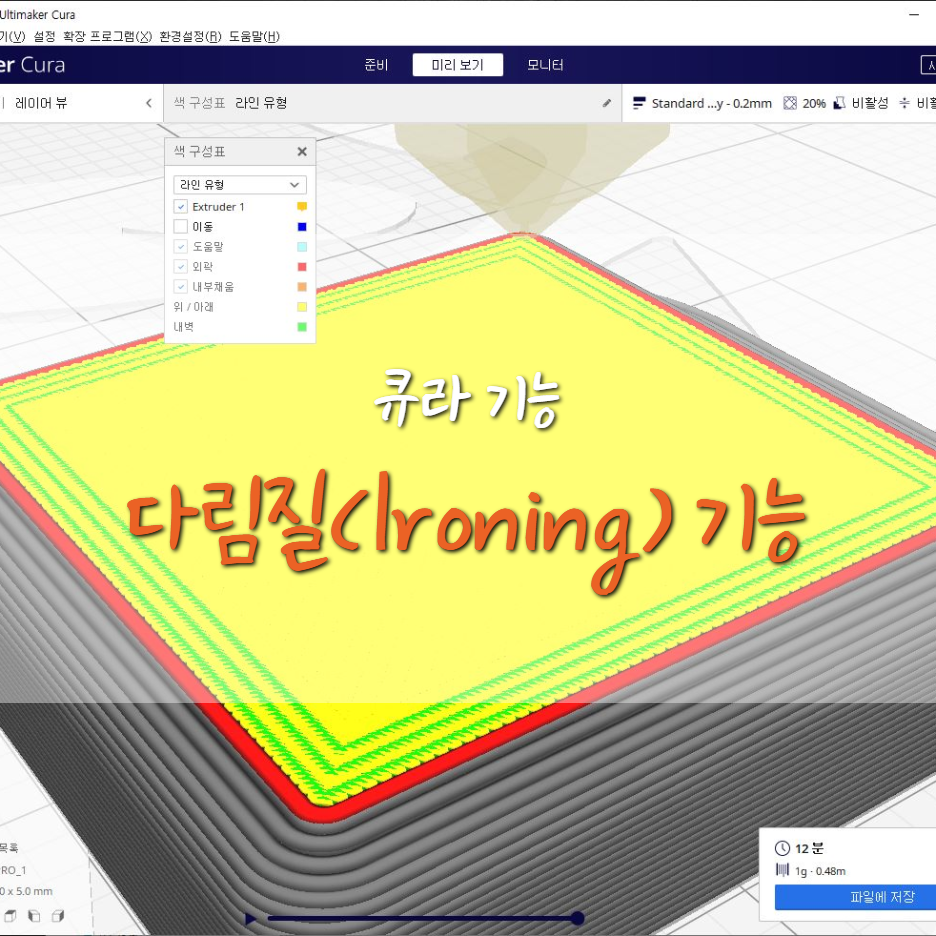Image resolution: width=936 pixels, height=936 pixels.
Task: Select the 미리 보기 stage tab
Action: (457, 64)
